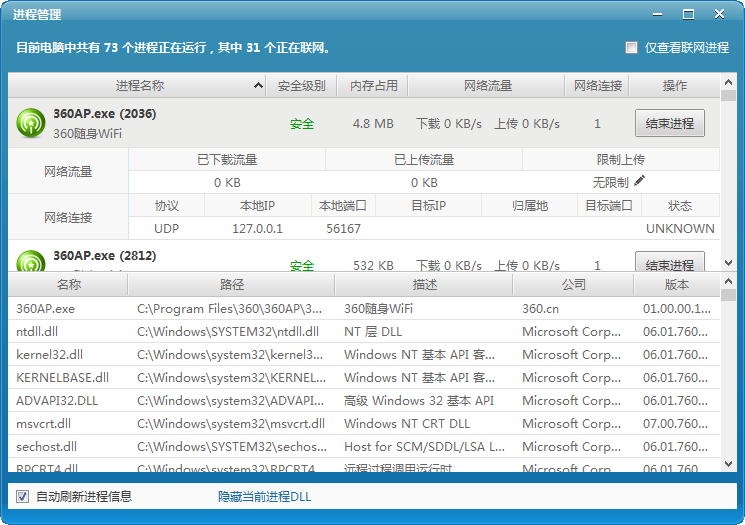Select the sechost.dll row
Image resolution: width=745 pixels, height=525 pixels.
pyautogui.click(x=364, y=447)
